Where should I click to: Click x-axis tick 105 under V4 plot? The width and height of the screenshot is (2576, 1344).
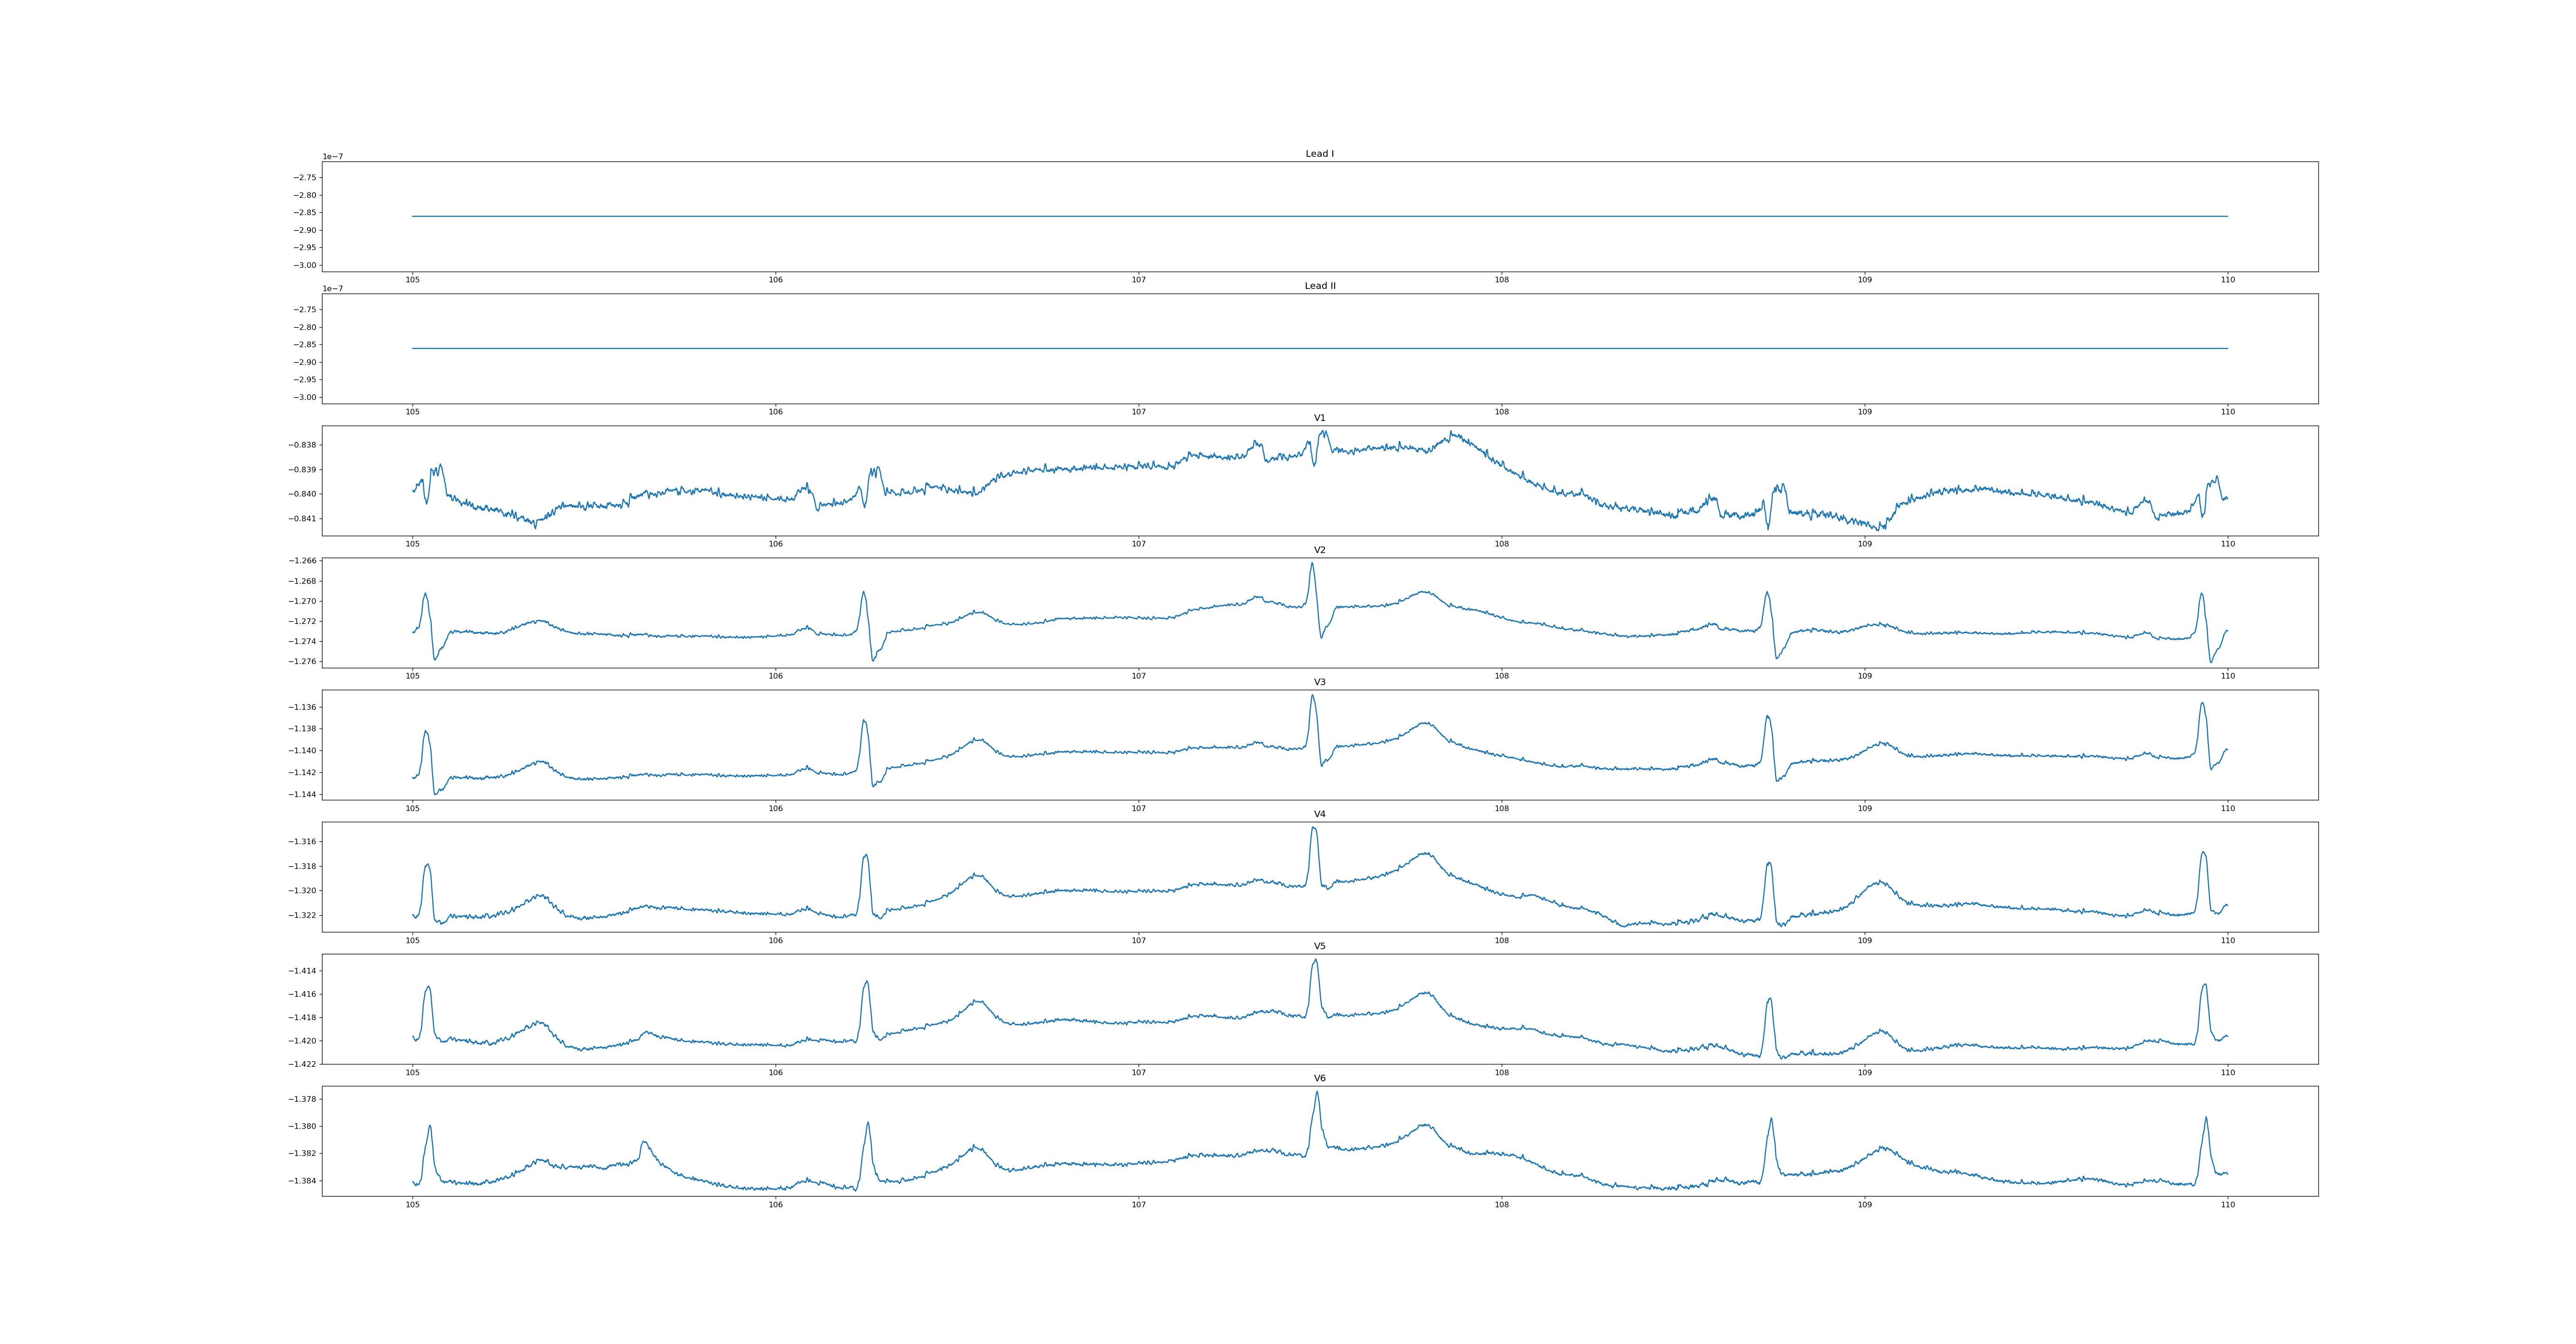point(412,941)
